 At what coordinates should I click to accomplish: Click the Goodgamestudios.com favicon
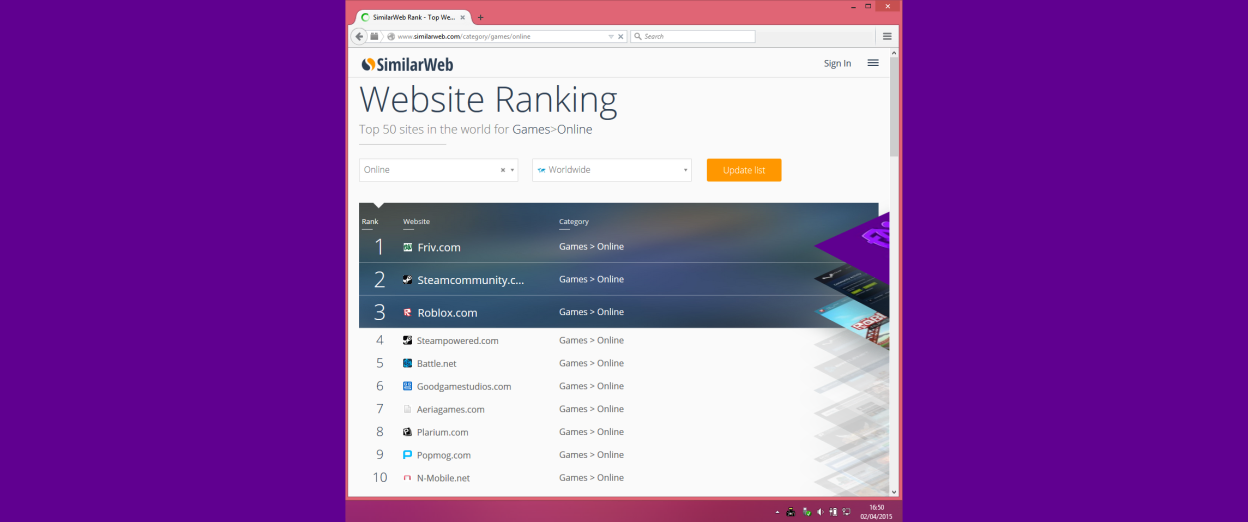pos(407,386)
